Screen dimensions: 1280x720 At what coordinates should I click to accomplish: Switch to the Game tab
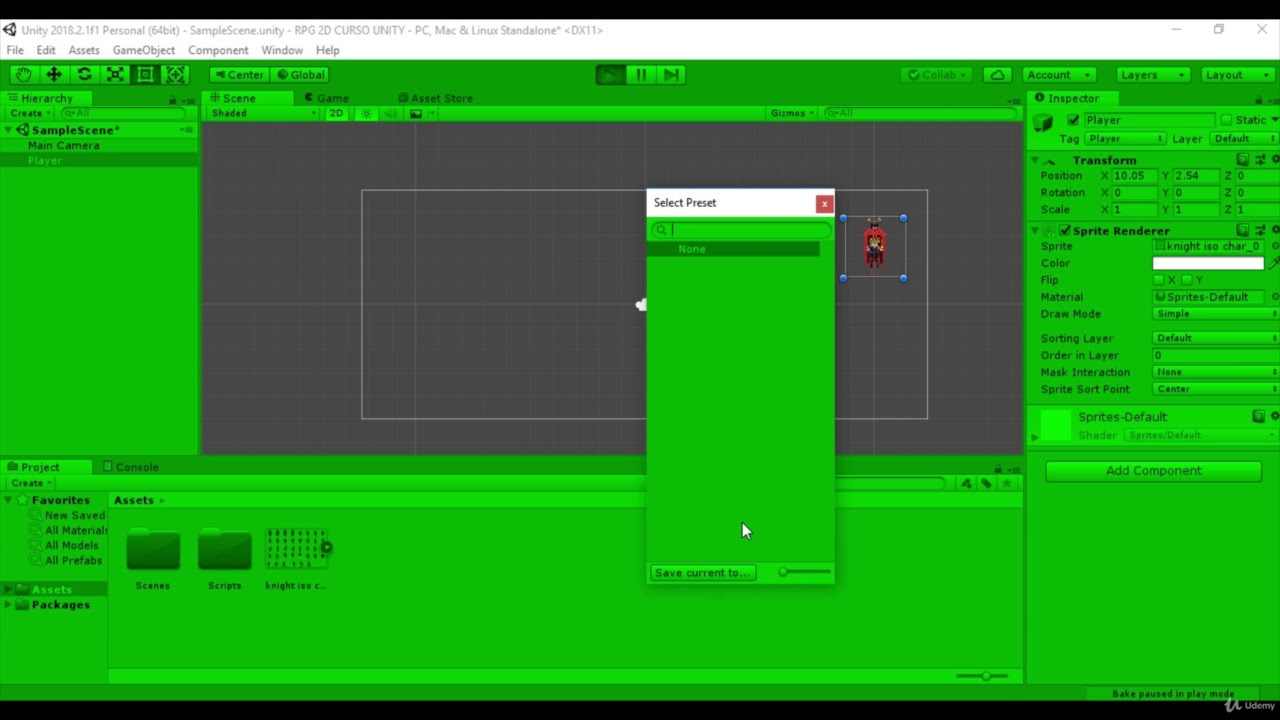click(326, 98)
